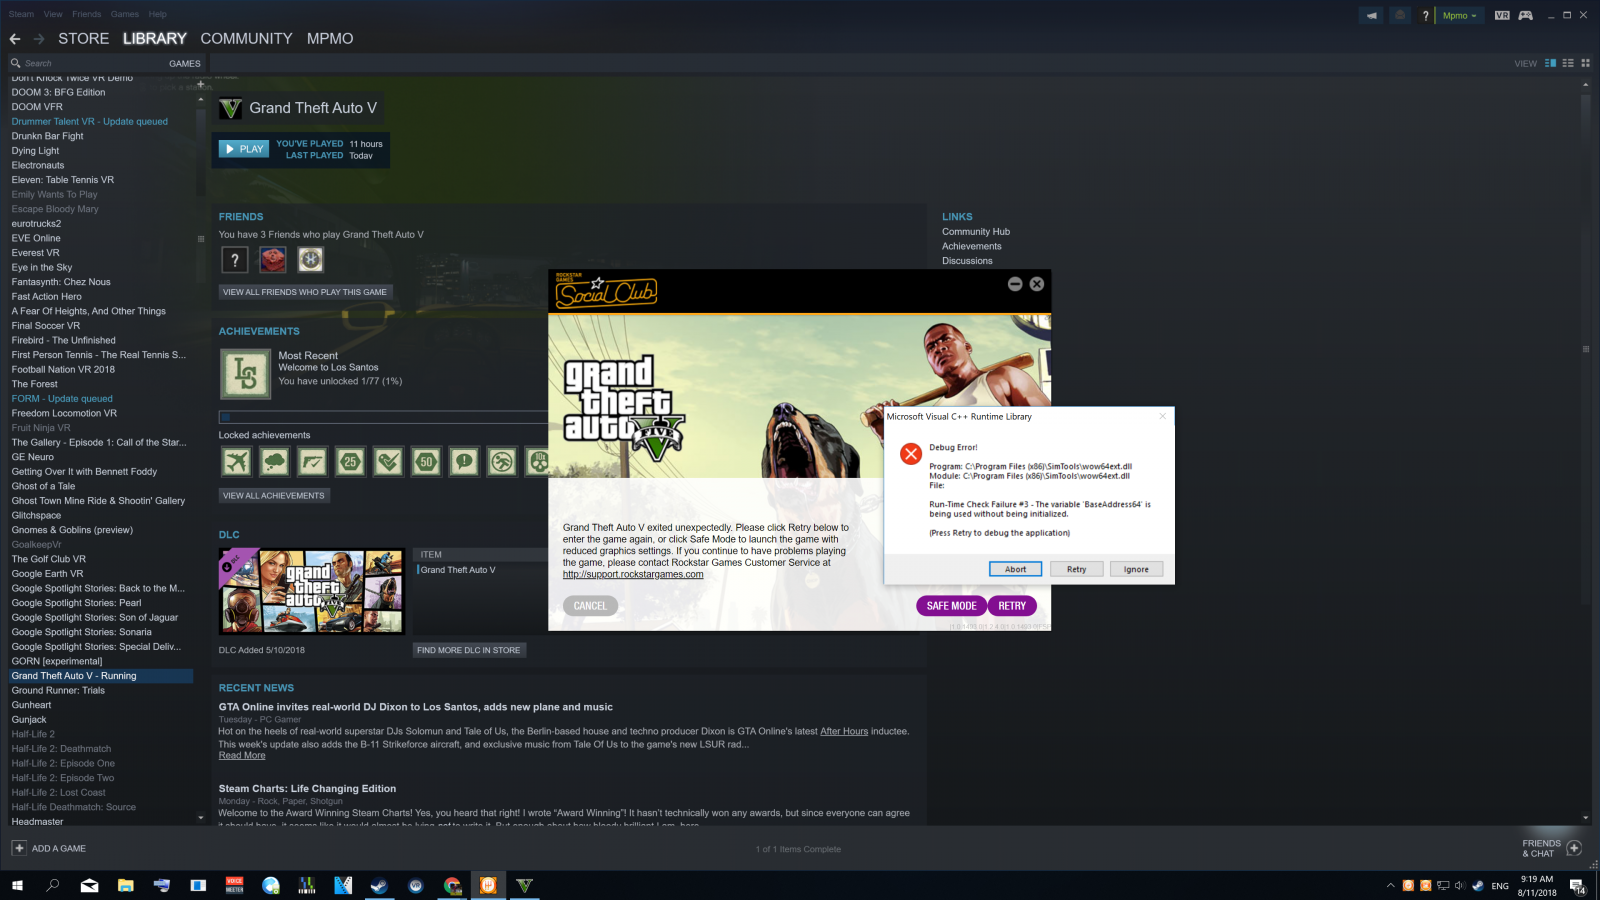Open the Mpmo account dropdown
This screenshot has height=900, width=1600.
point(1460,15)
